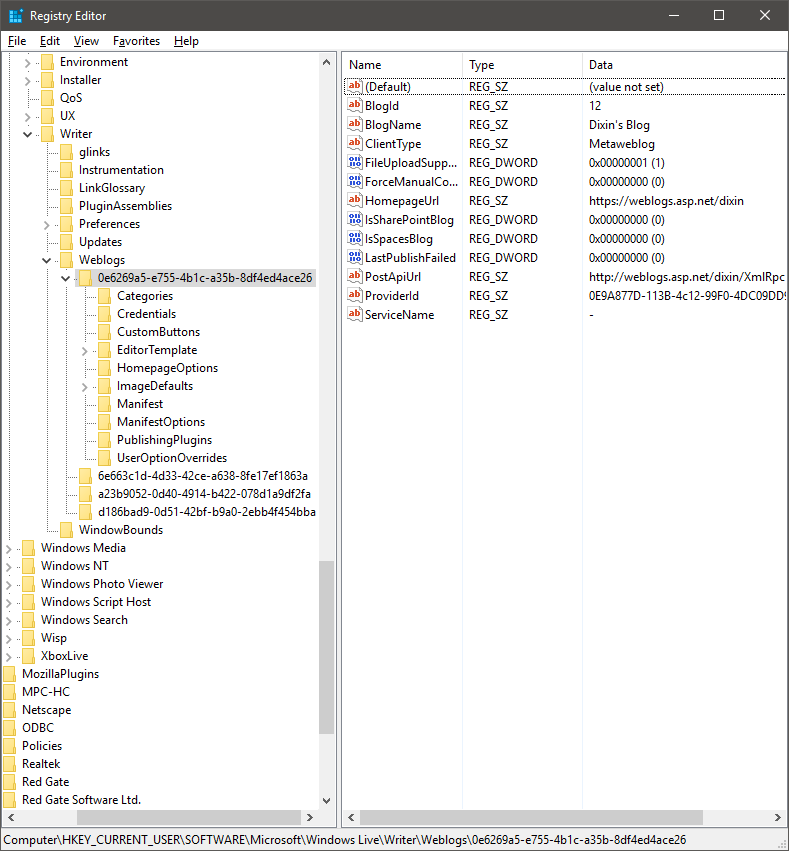This screenshot has height=851, width=789.
Task: Click the Instrumentation folder icon
Action: pos(66,170)
